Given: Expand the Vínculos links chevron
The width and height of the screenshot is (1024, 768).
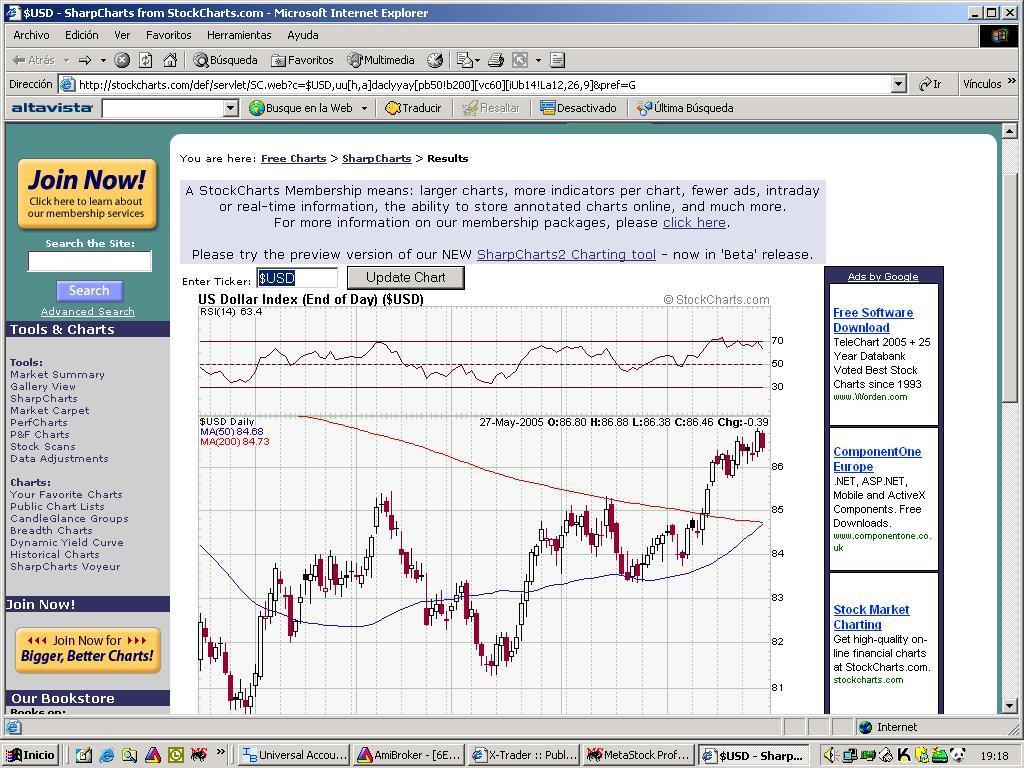Looking at the screenshot, I should coord(1012,81).
